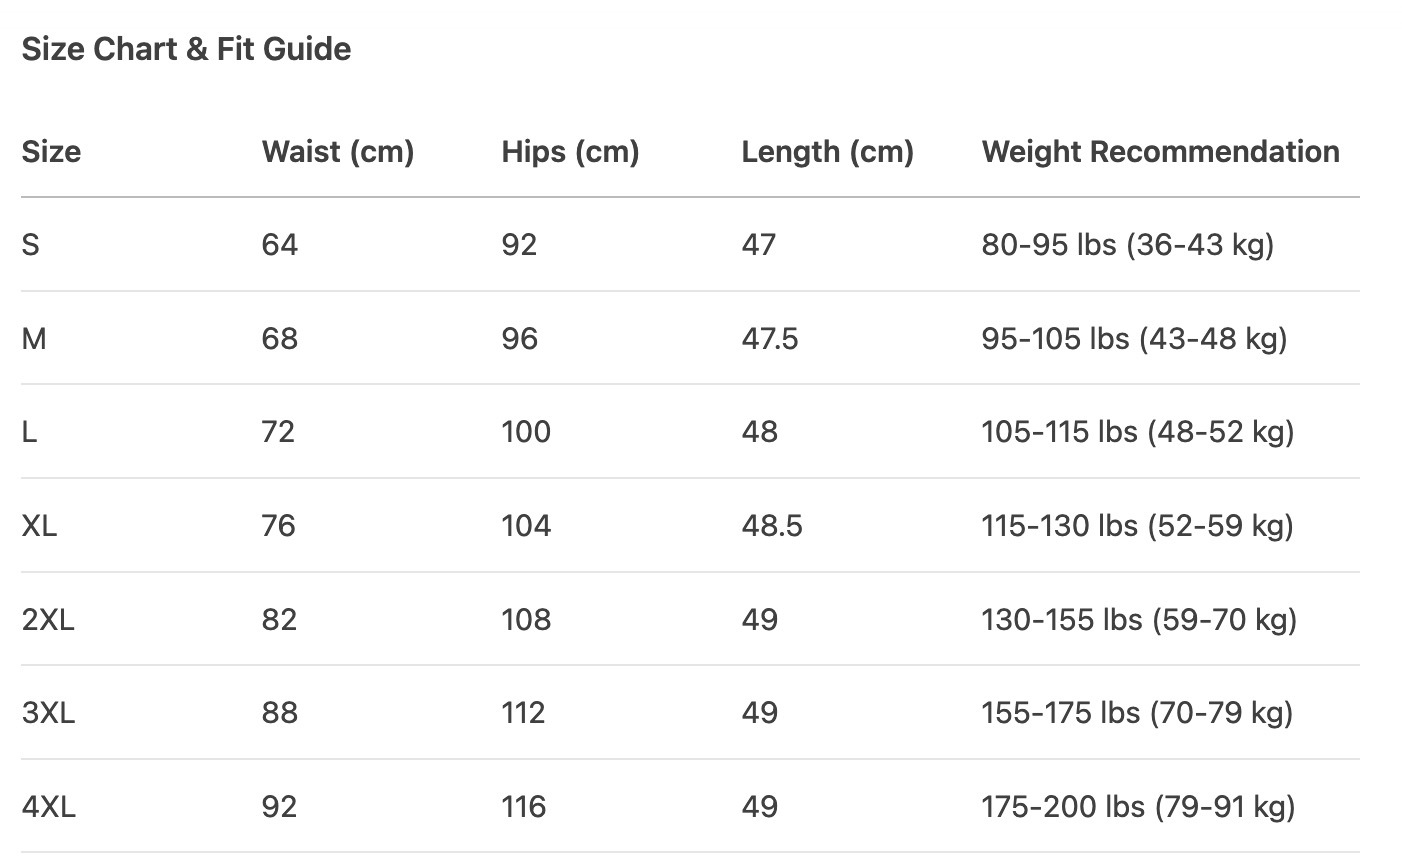Image resolution: width=1402 pixels, height=858 pixels.
Task: Select the 2XL size row label
Action: (48, 620)
